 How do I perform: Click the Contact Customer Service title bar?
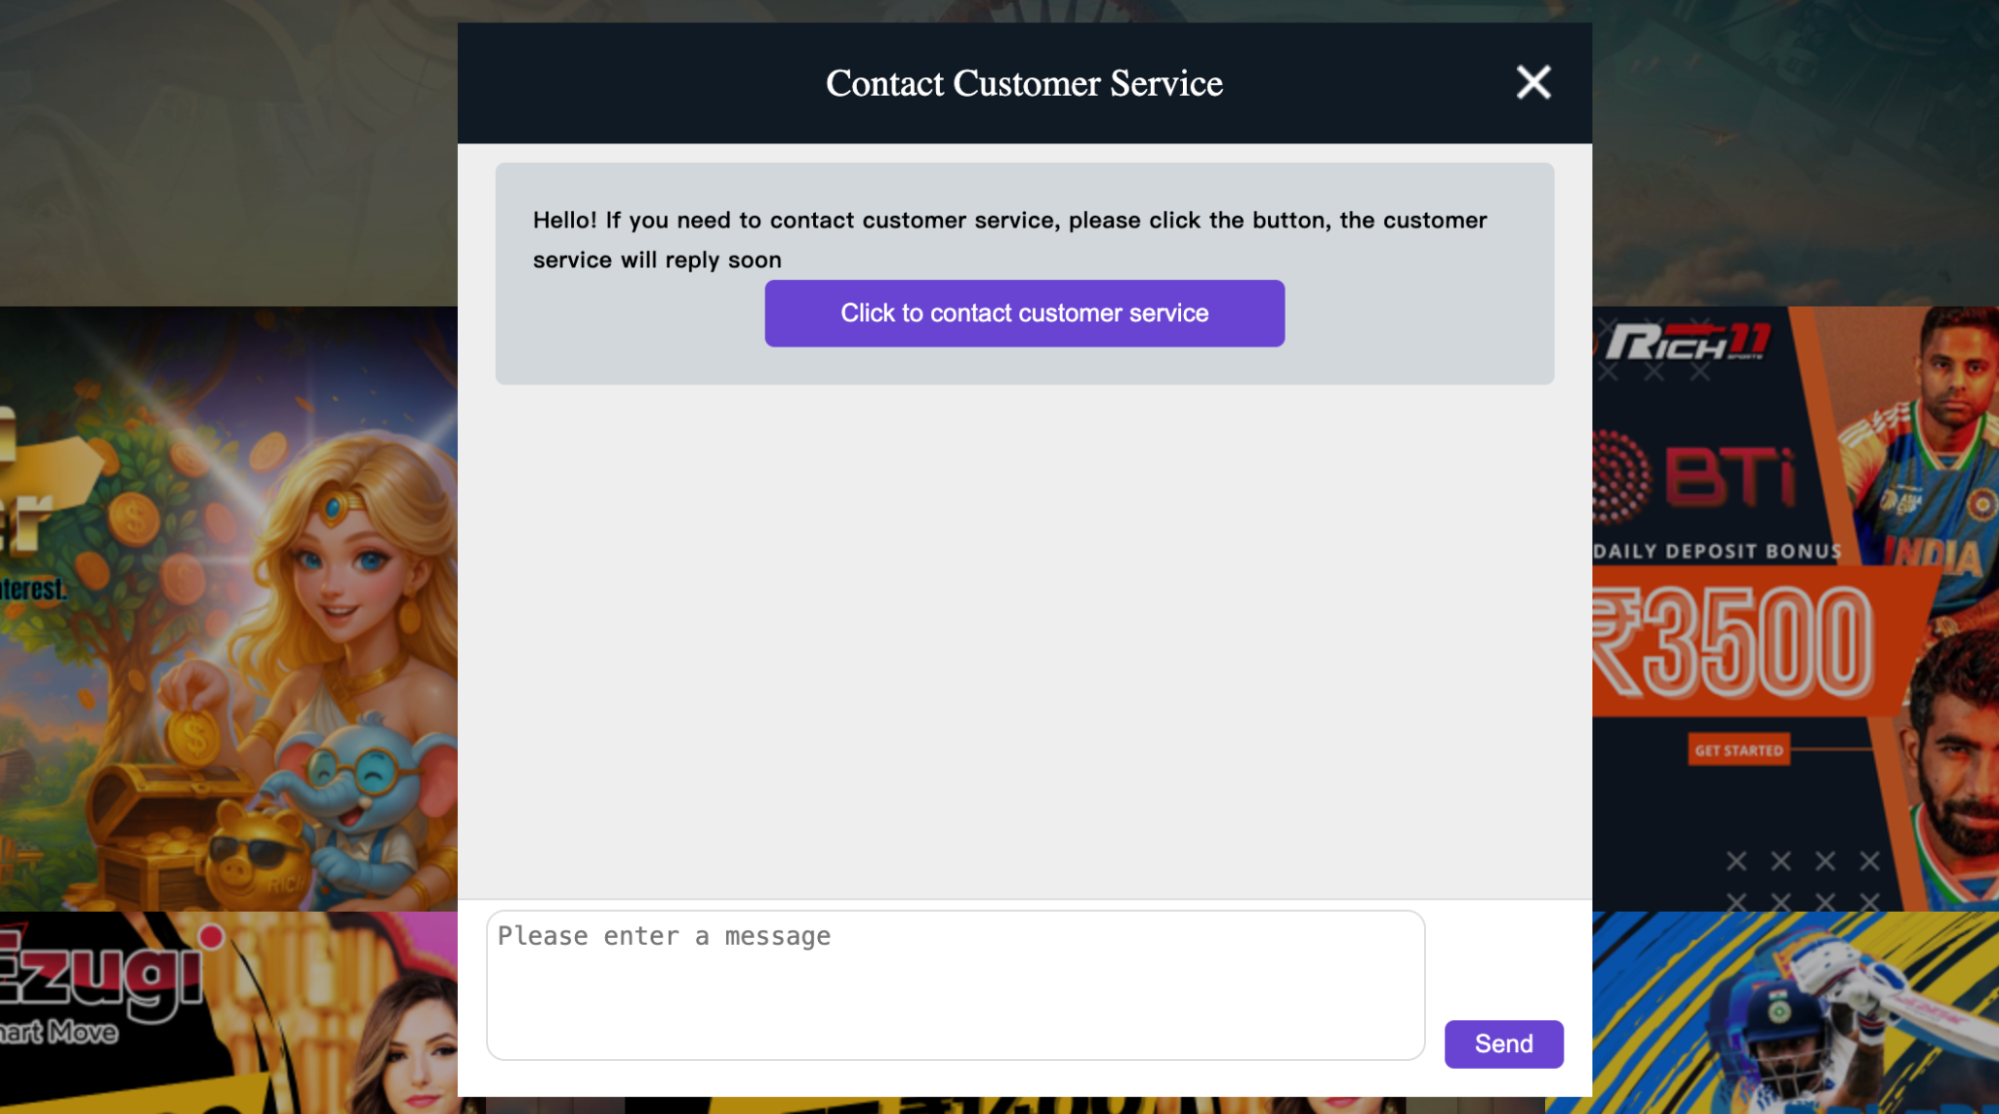(x=1024, y=83)
